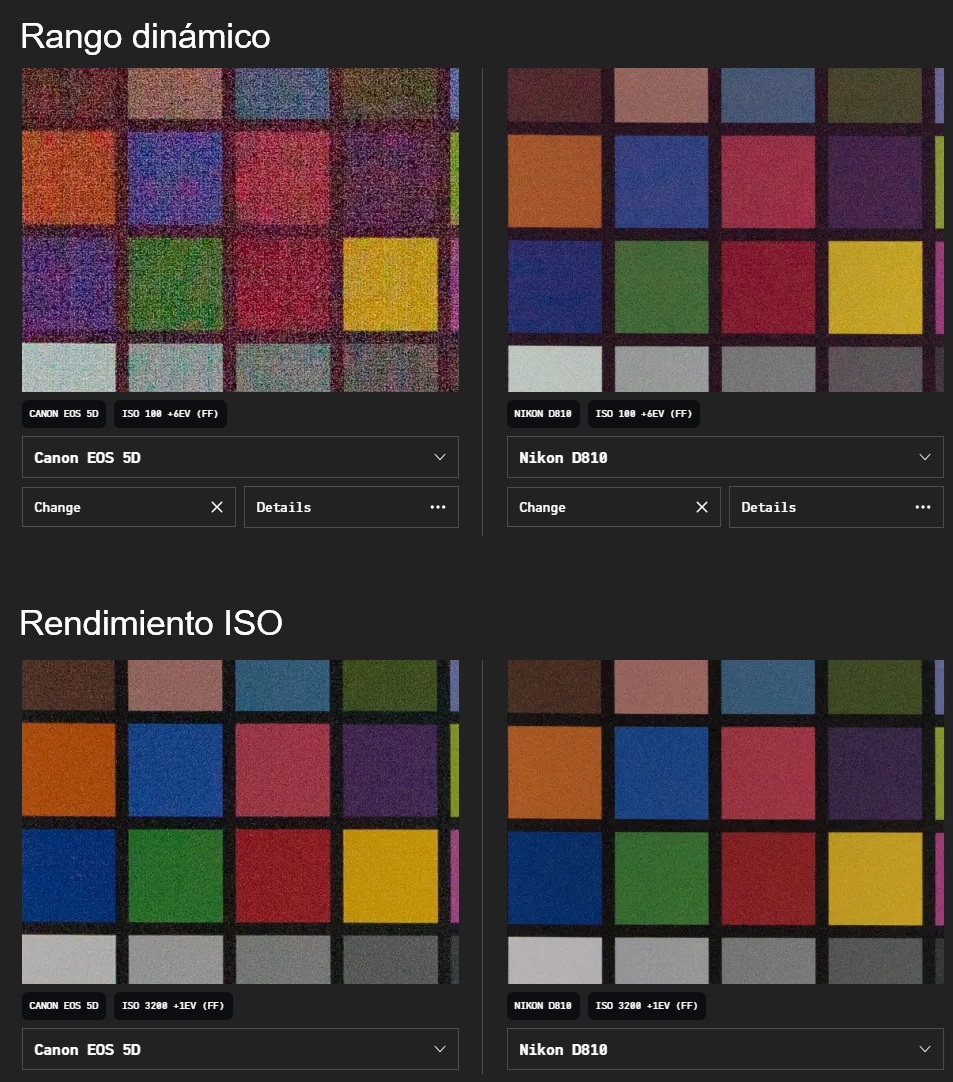Open the Canon EOS 5D ISO 3200 test image
This screenshot has height=1082, width=953.
(x=240, y=822)
